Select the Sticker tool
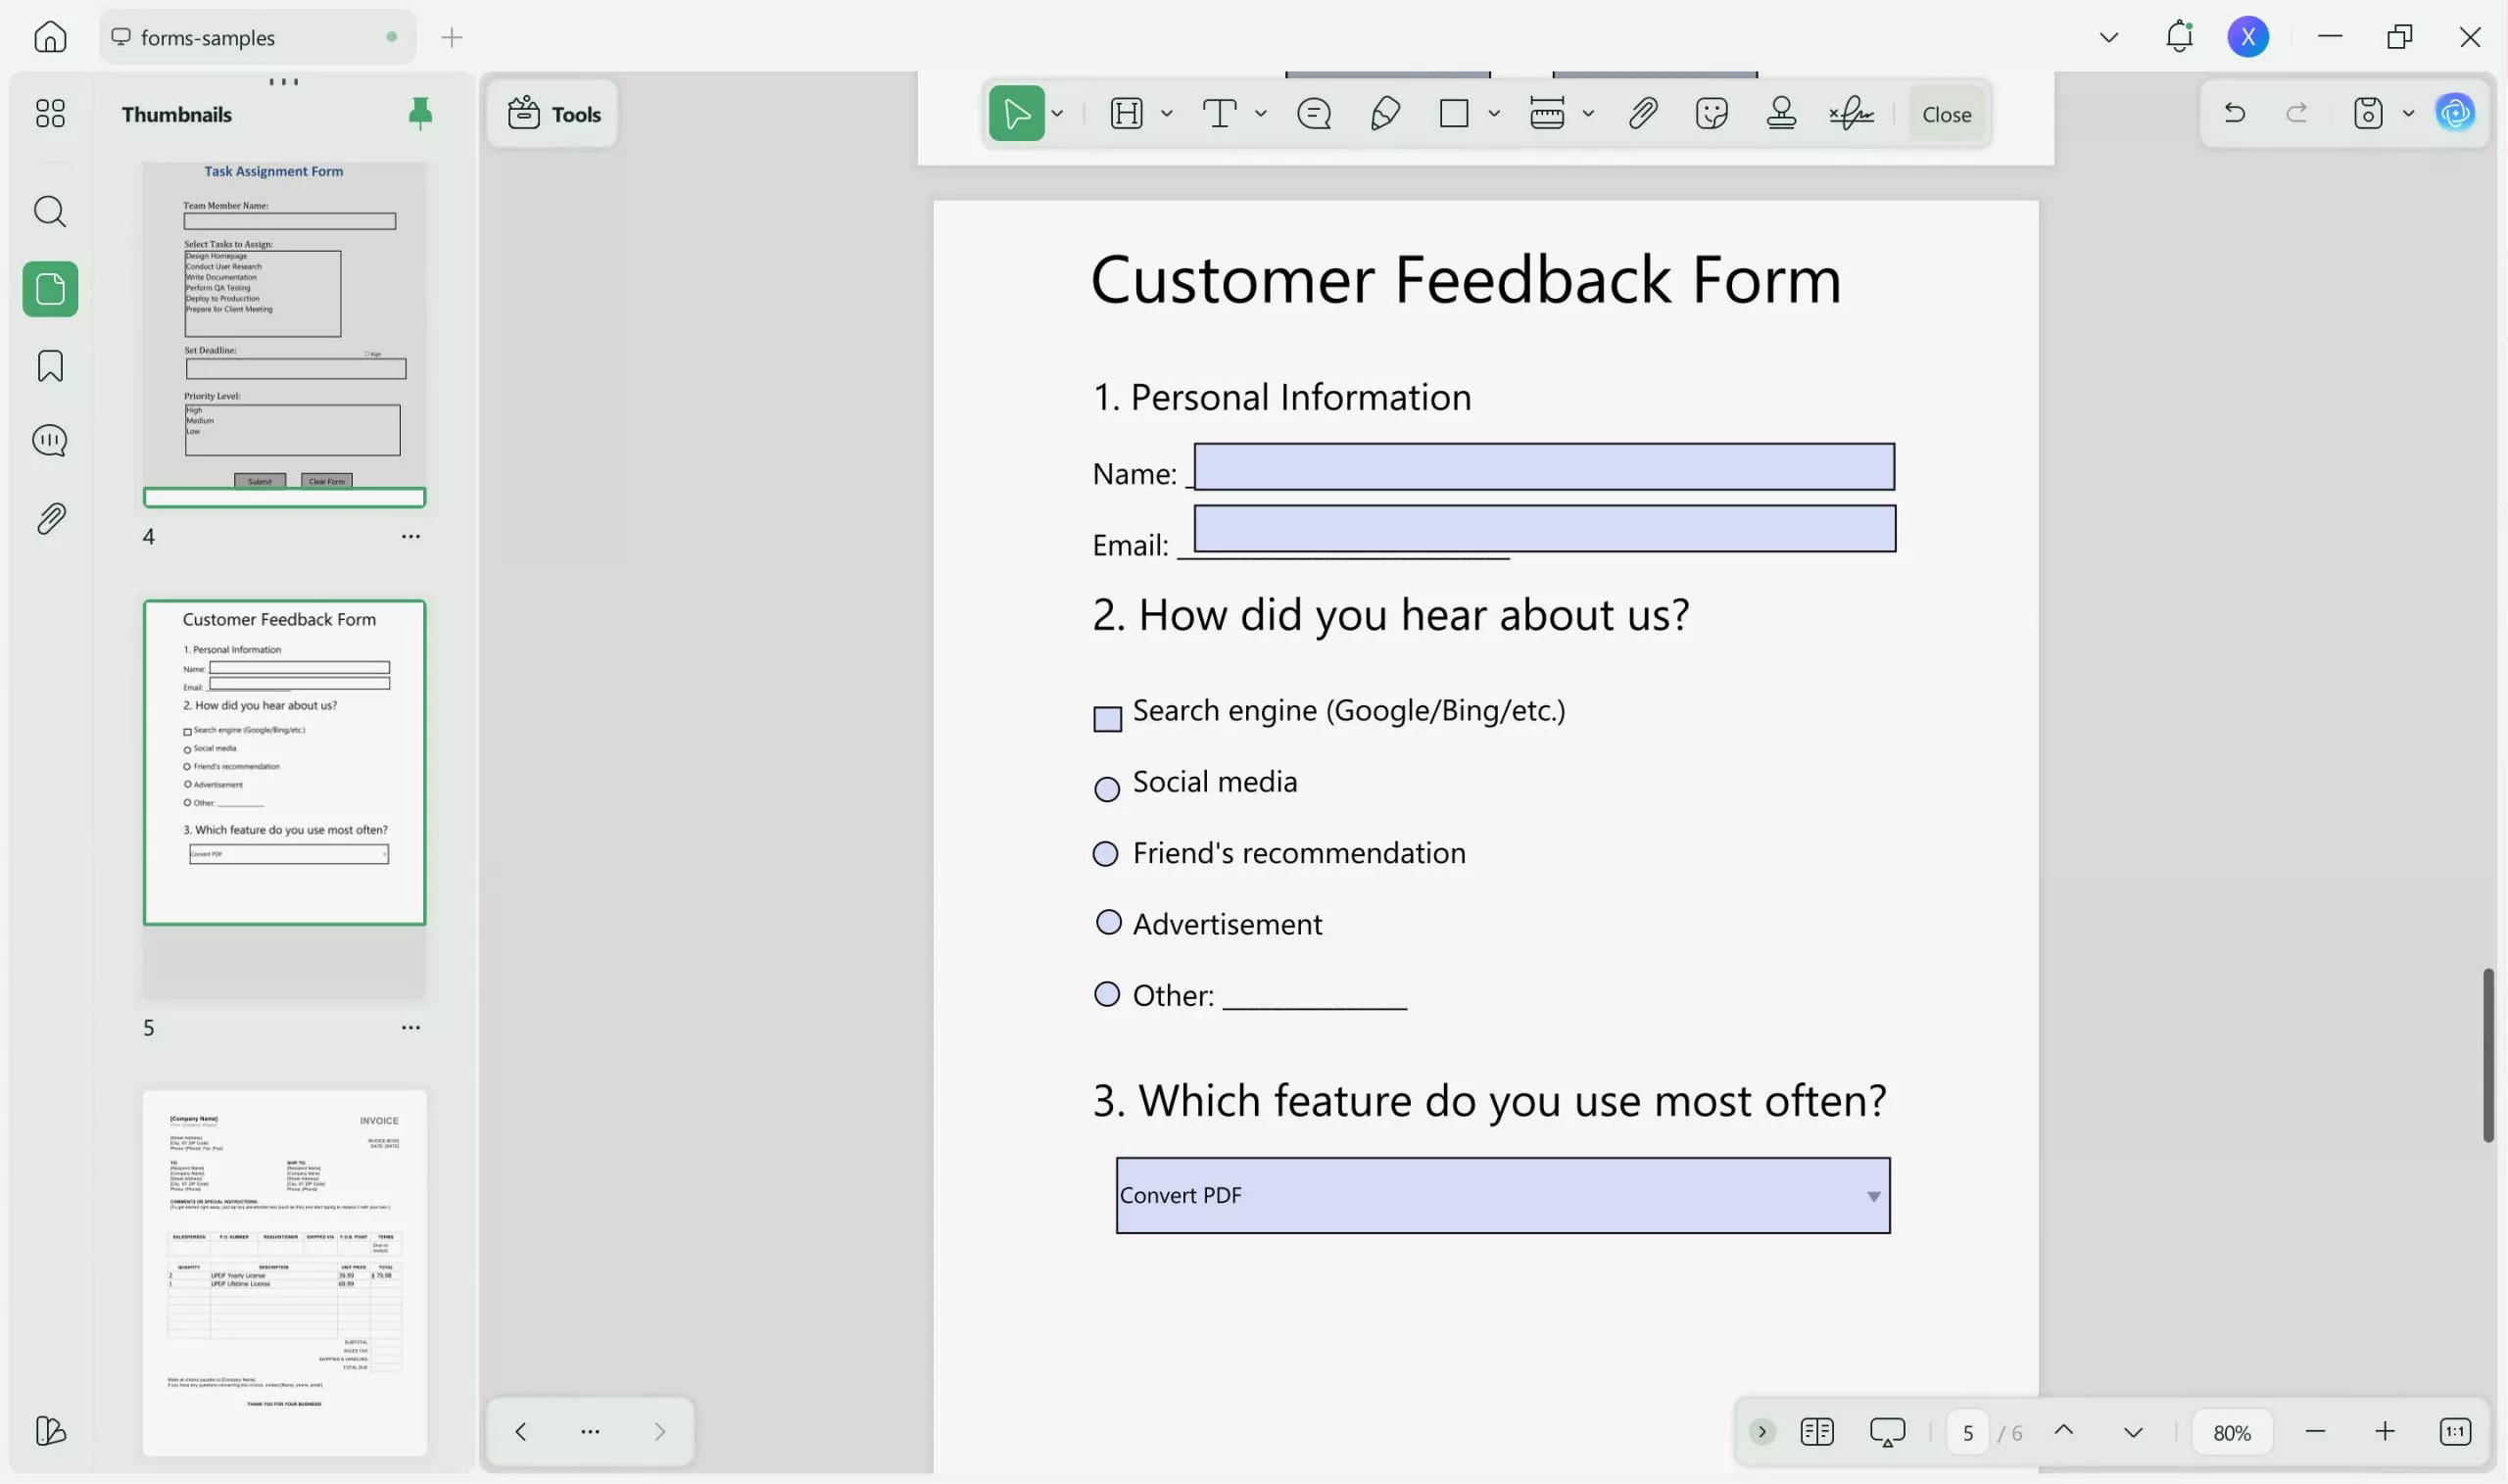Image resolution: width=2508 pixels, height=1484 pixels. click(x=1712, y=113)
